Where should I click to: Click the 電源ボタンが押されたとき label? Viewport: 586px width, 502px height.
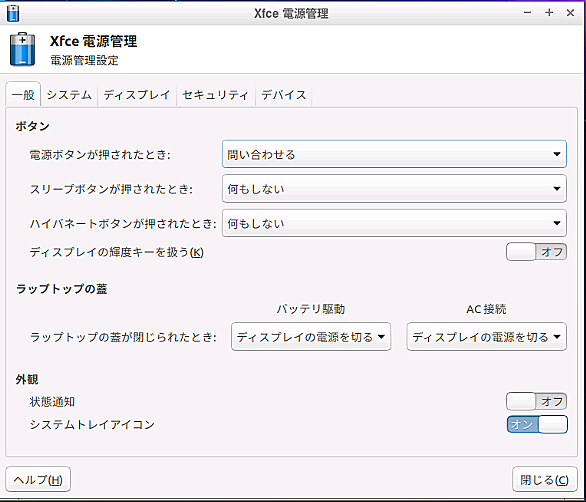100,154
